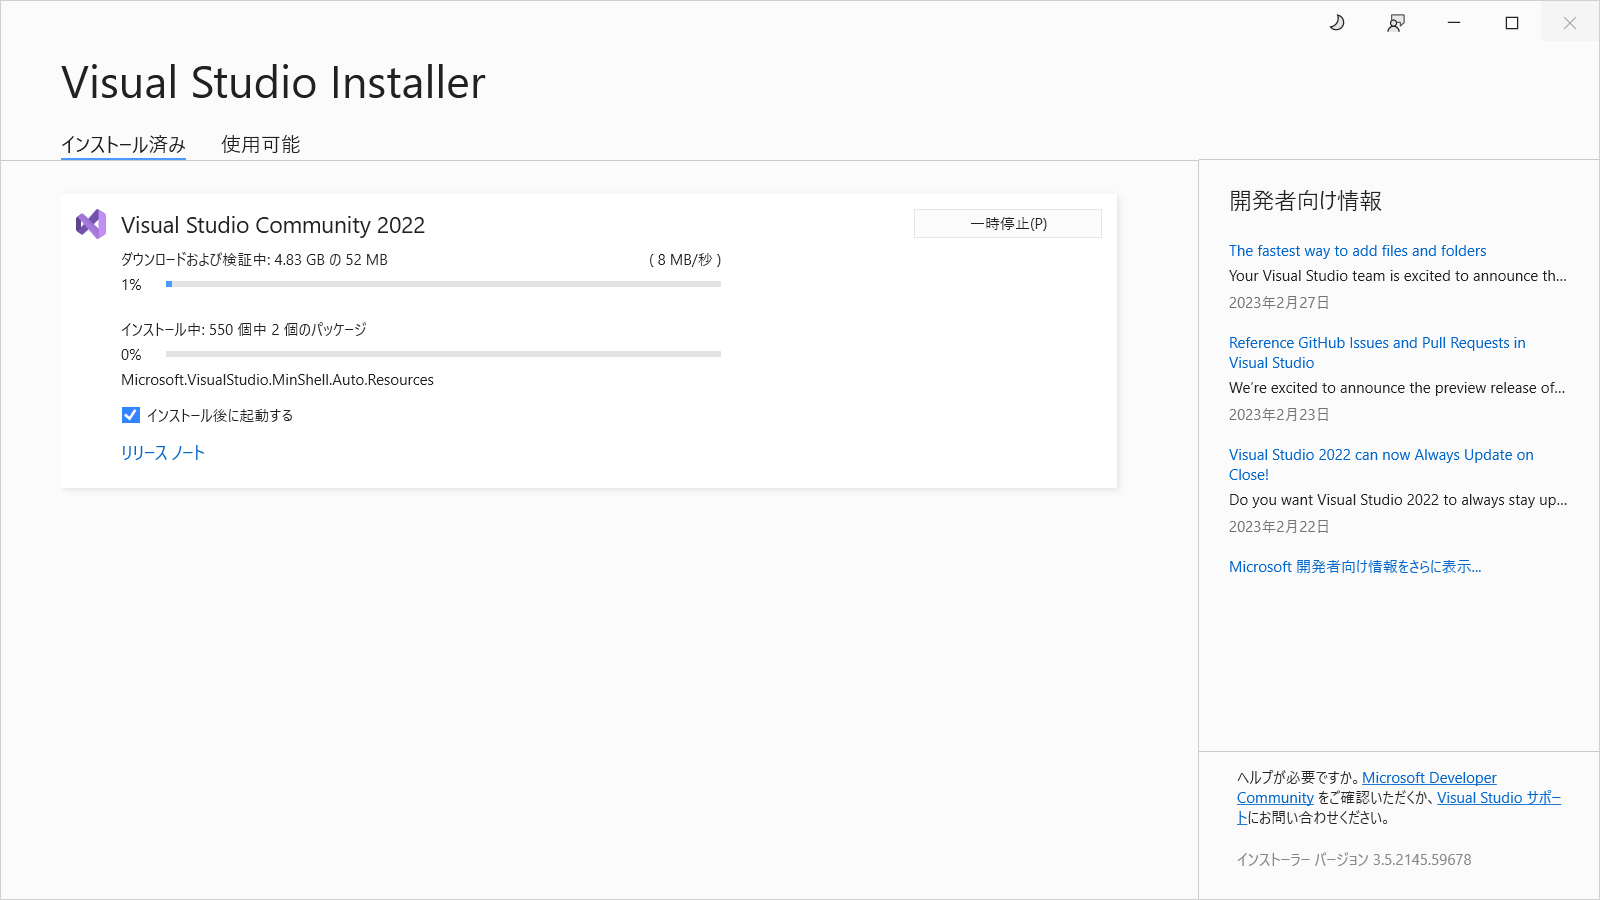Click the download speed '( 8 MB/秒 )'
This screenshot has height=900, width=1600.
click(x=685, y=260)
